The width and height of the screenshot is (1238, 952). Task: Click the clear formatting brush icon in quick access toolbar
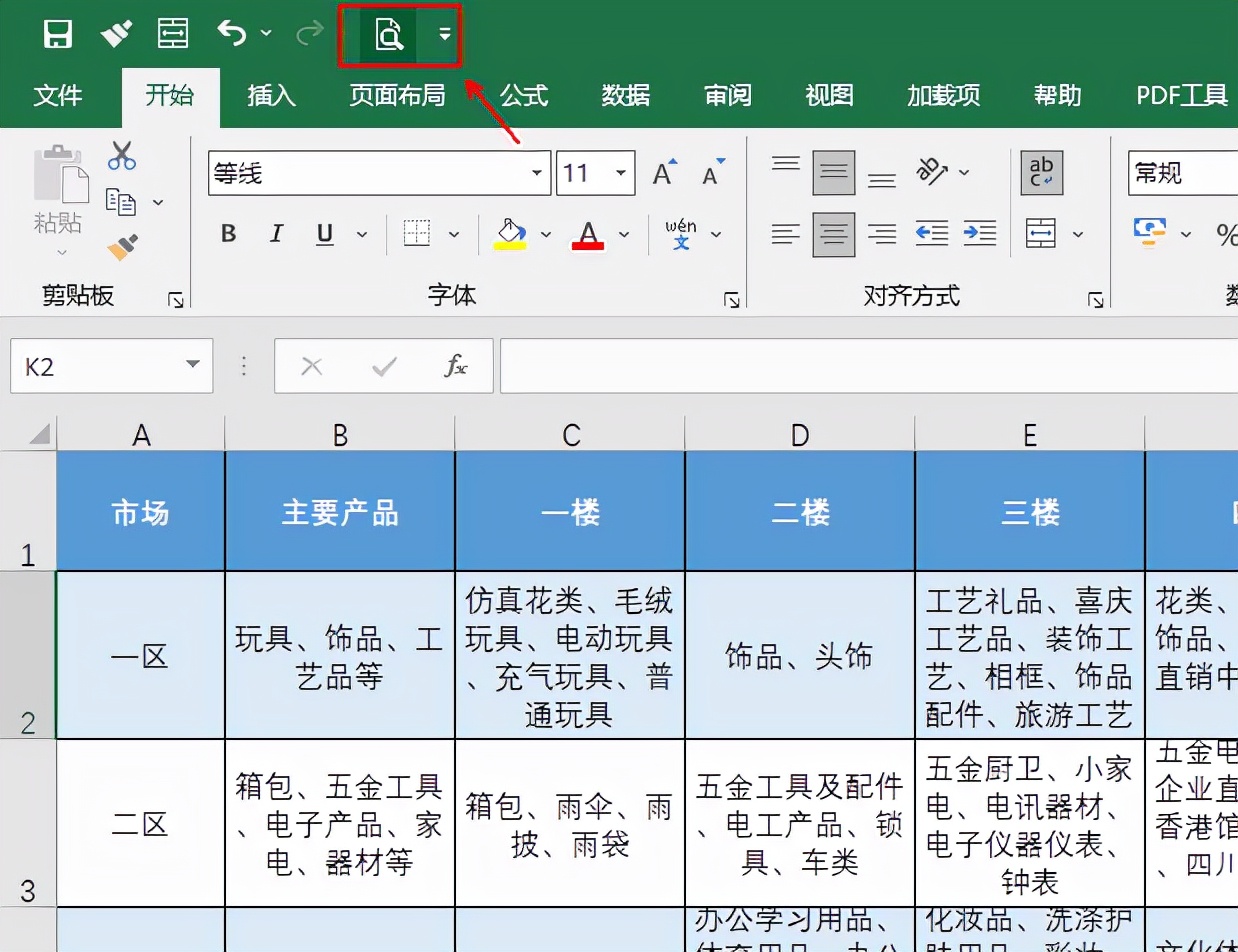(116, 35)
